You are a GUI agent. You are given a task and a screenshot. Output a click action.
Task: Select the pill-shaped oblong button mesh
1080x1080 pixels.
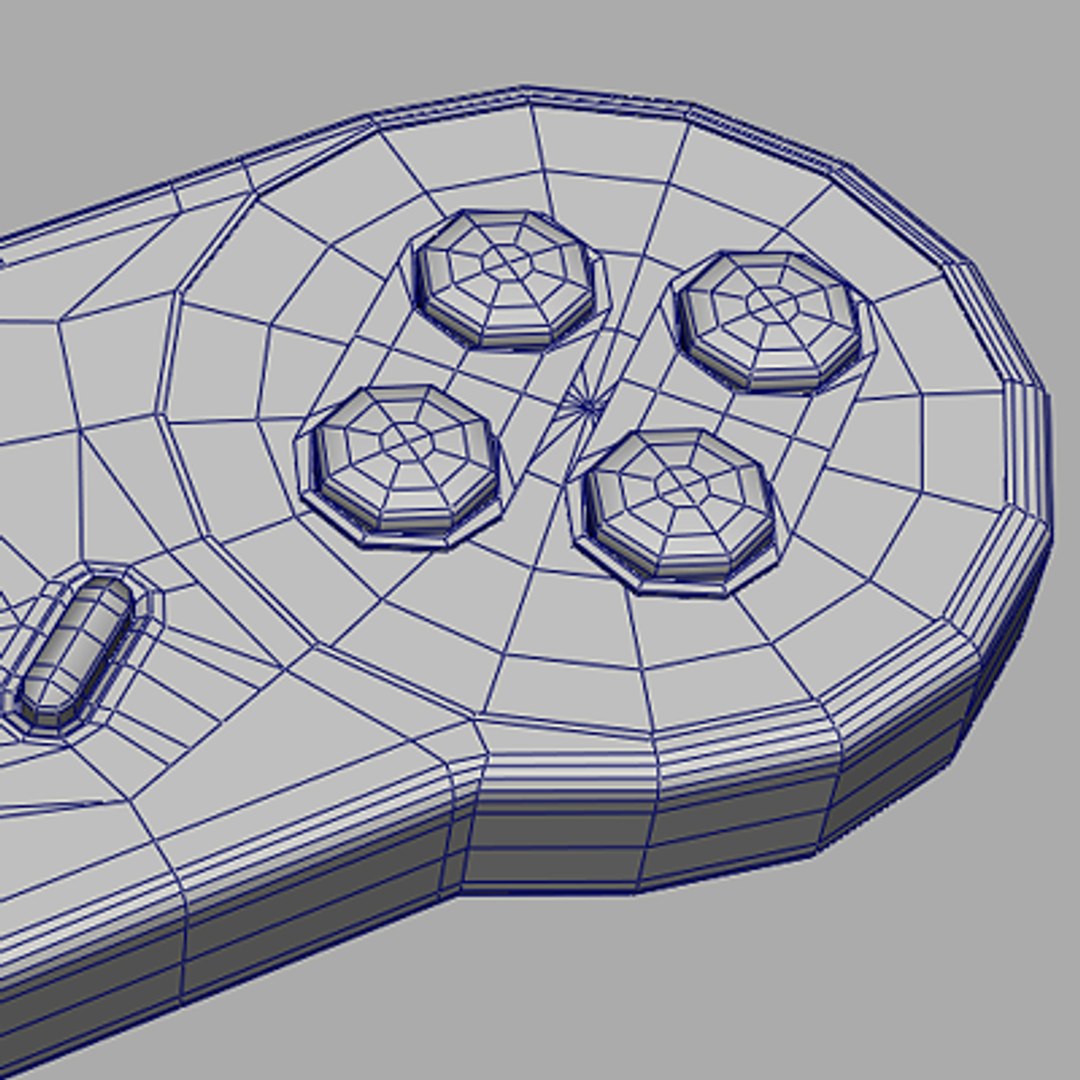pos(74,650)
